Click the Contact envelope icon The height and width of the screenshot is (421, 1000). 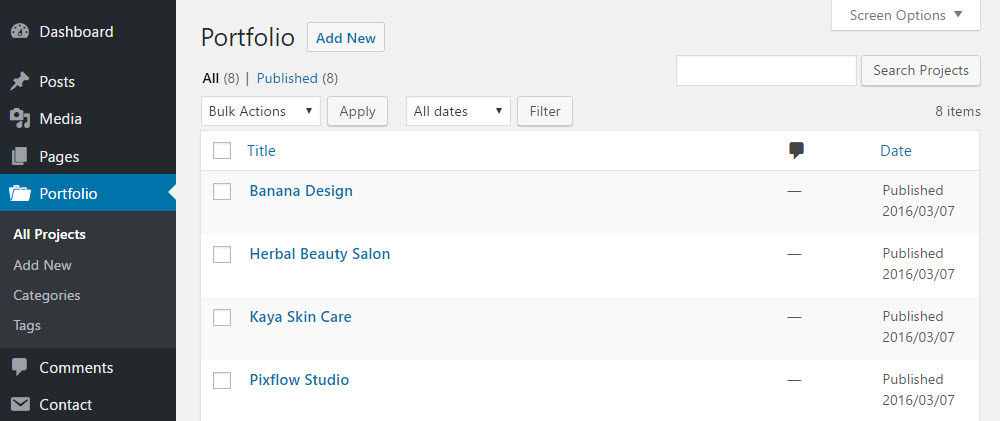point(20,405)
